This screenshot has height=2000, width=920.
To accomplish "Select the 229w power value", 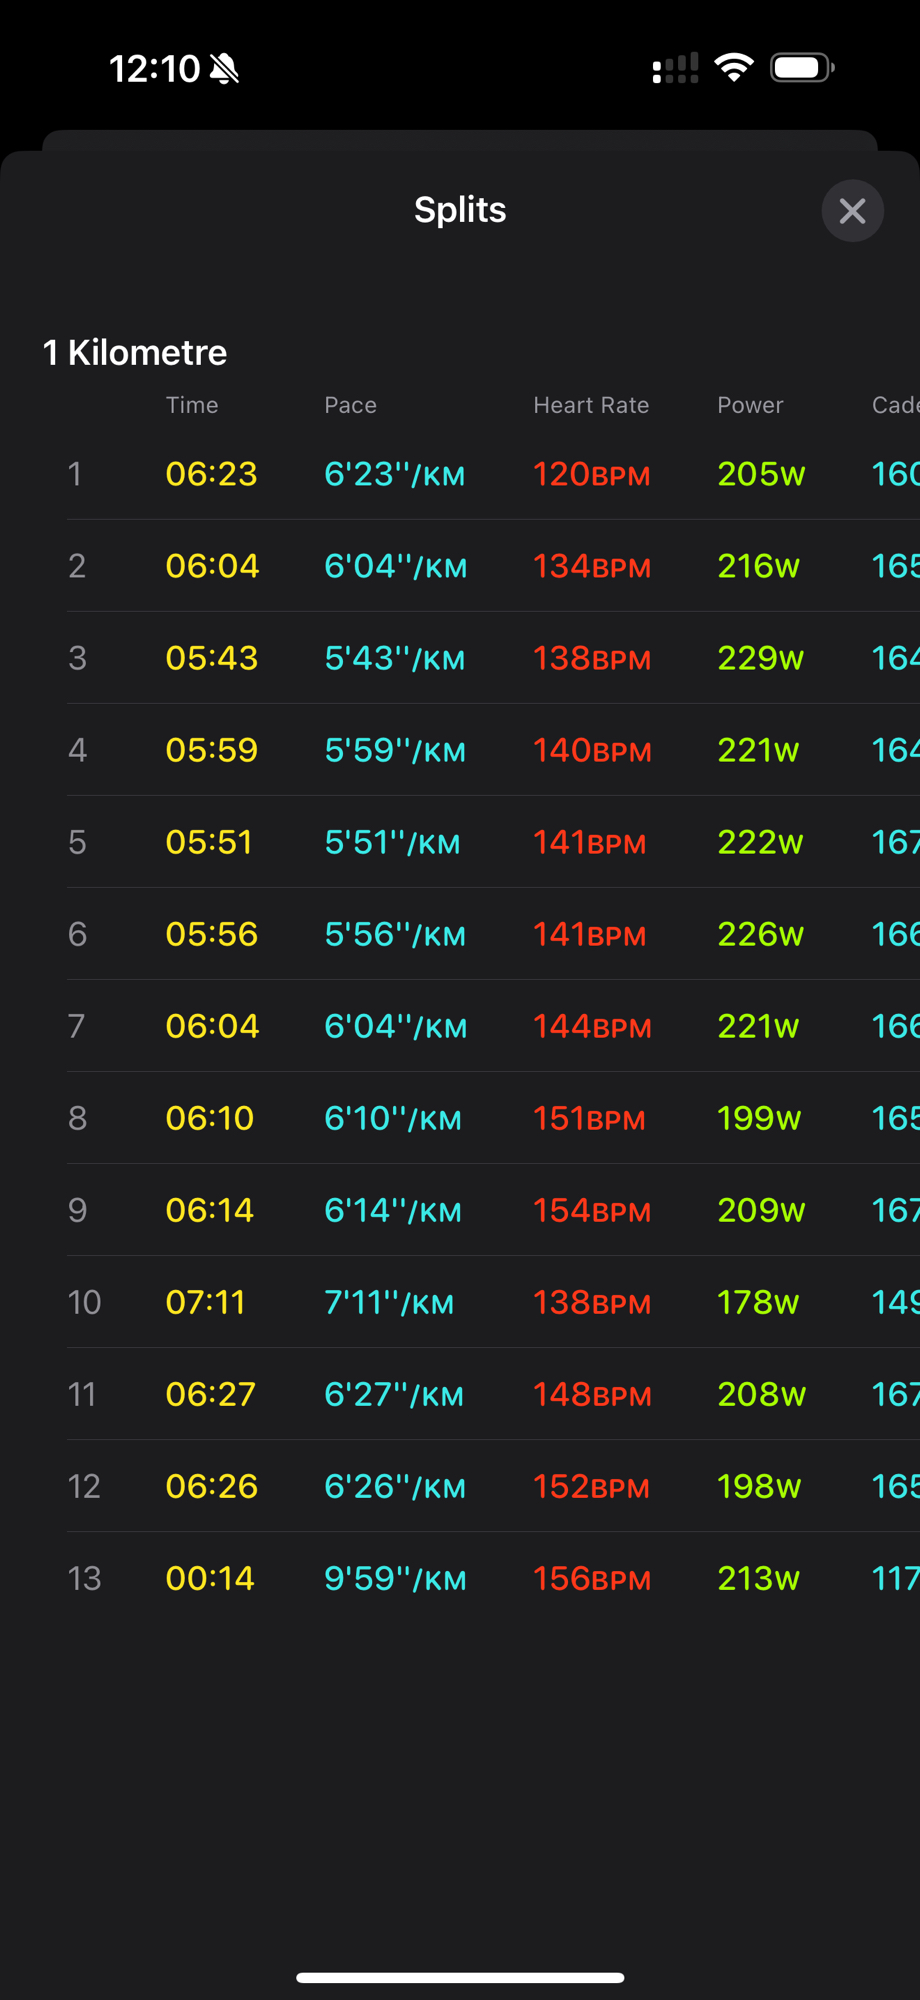I will click(x=760, y=658).
